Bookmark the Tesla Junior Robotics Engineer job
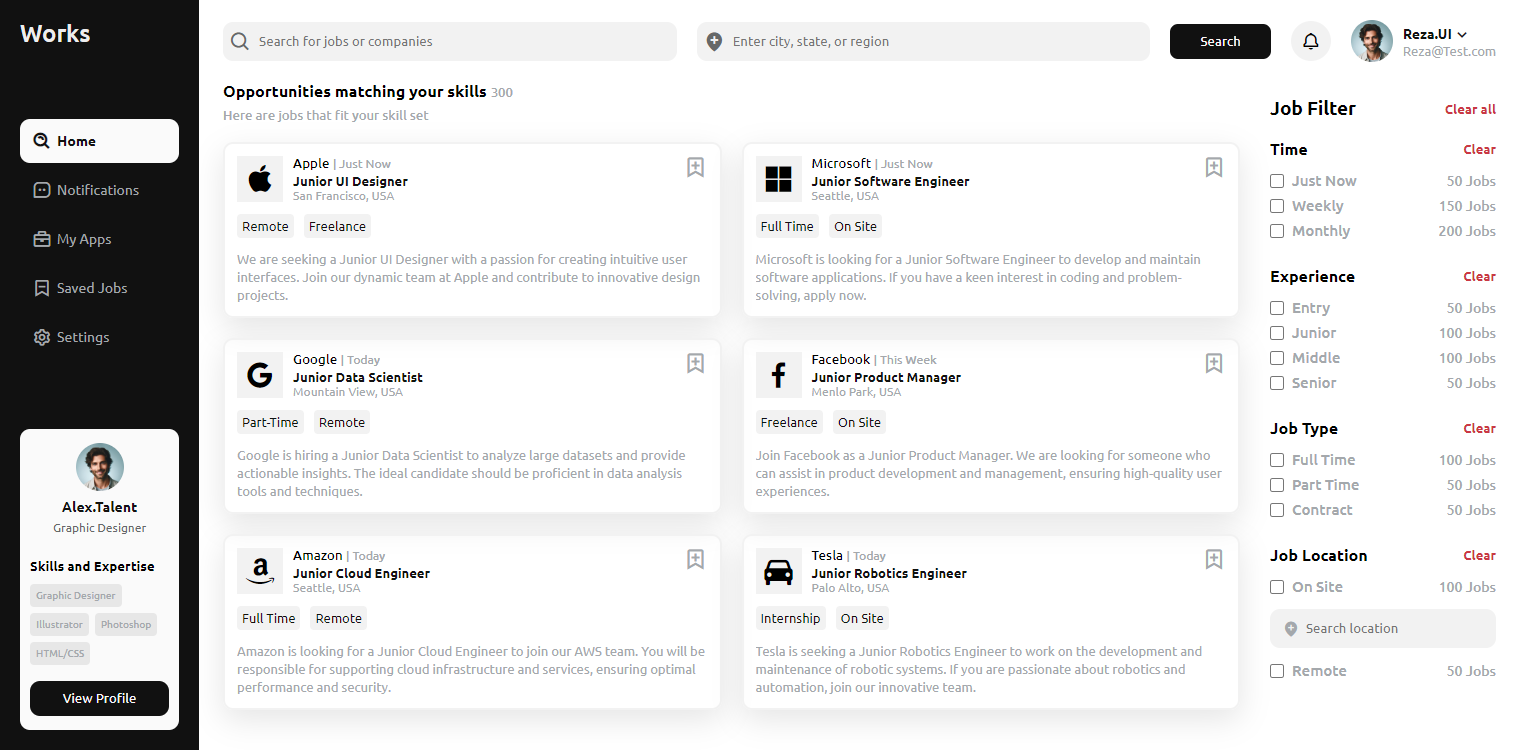Viewport: 1536px width, 750px height. coord(1213,559)
